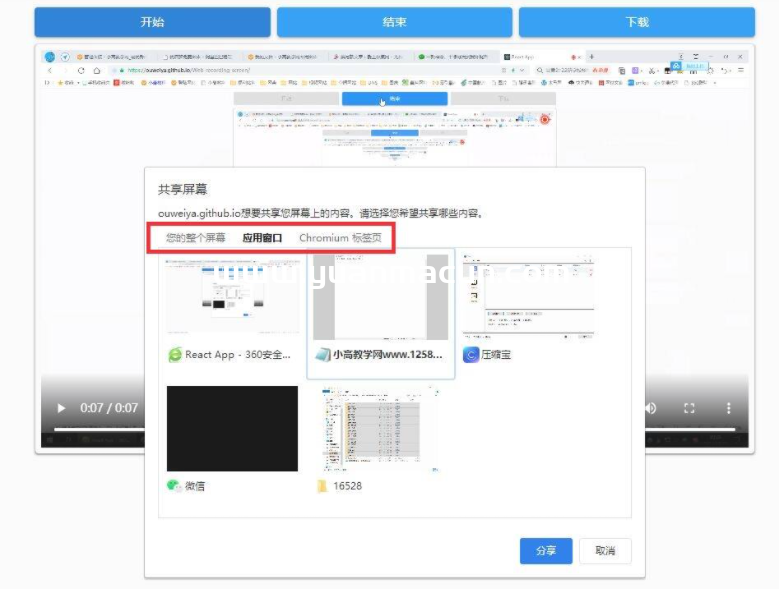Screen dimensions: 779x589
Task: Cancel the dialog with 取消
Action: coord(605,551)
